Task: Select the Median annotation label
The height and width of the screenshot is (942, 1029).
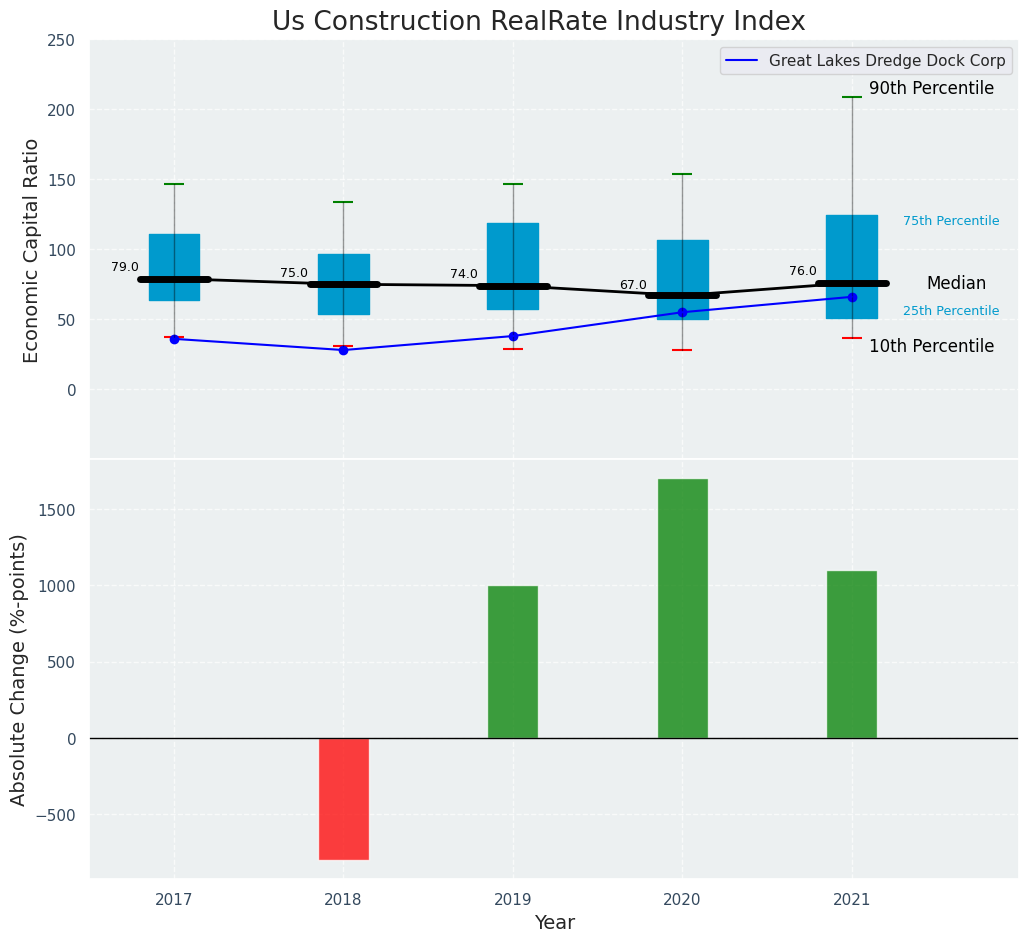Action: [955, 284]
